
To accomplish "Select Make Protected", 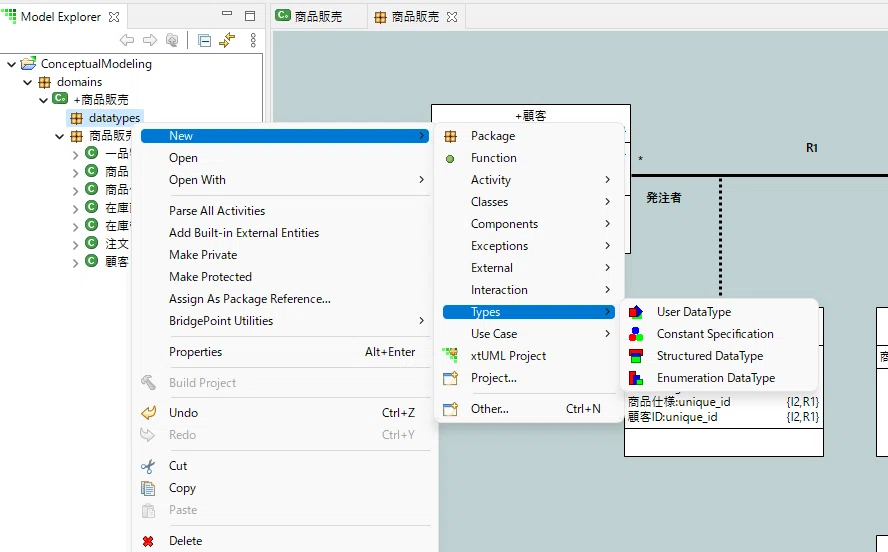I will 285,277.
